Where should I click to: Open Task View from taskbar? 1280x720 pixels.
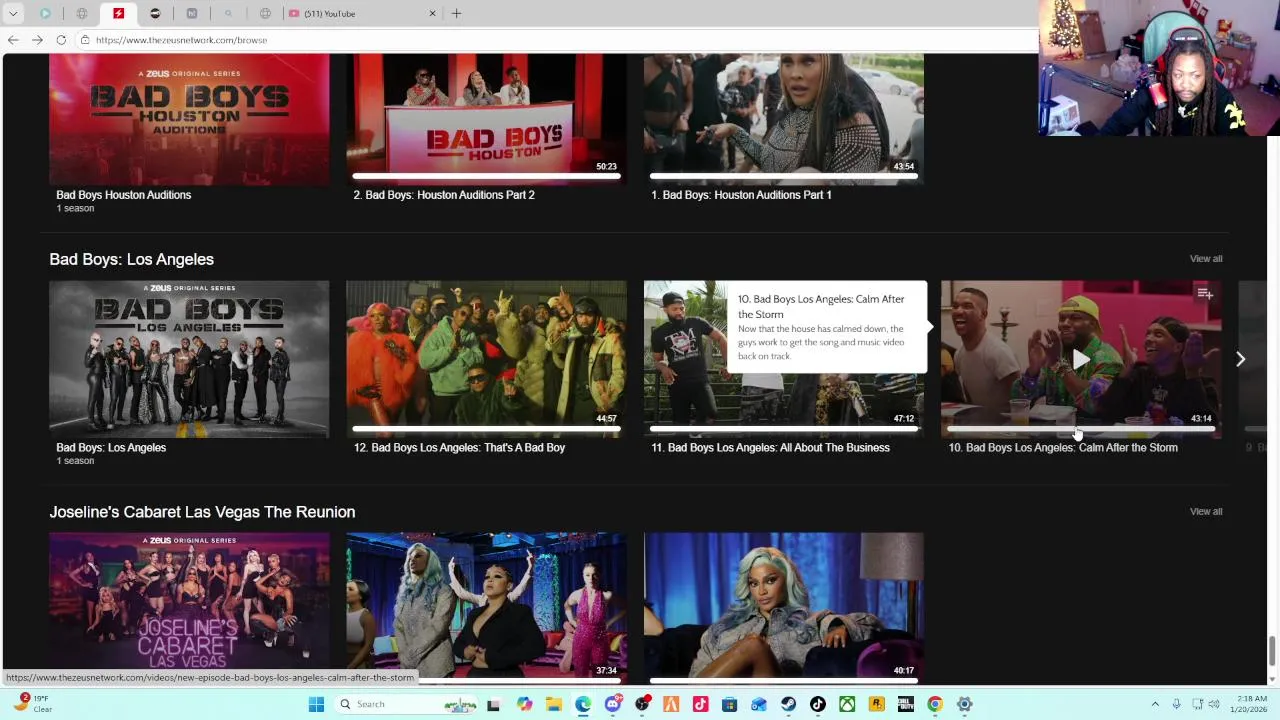coord(493,704)
